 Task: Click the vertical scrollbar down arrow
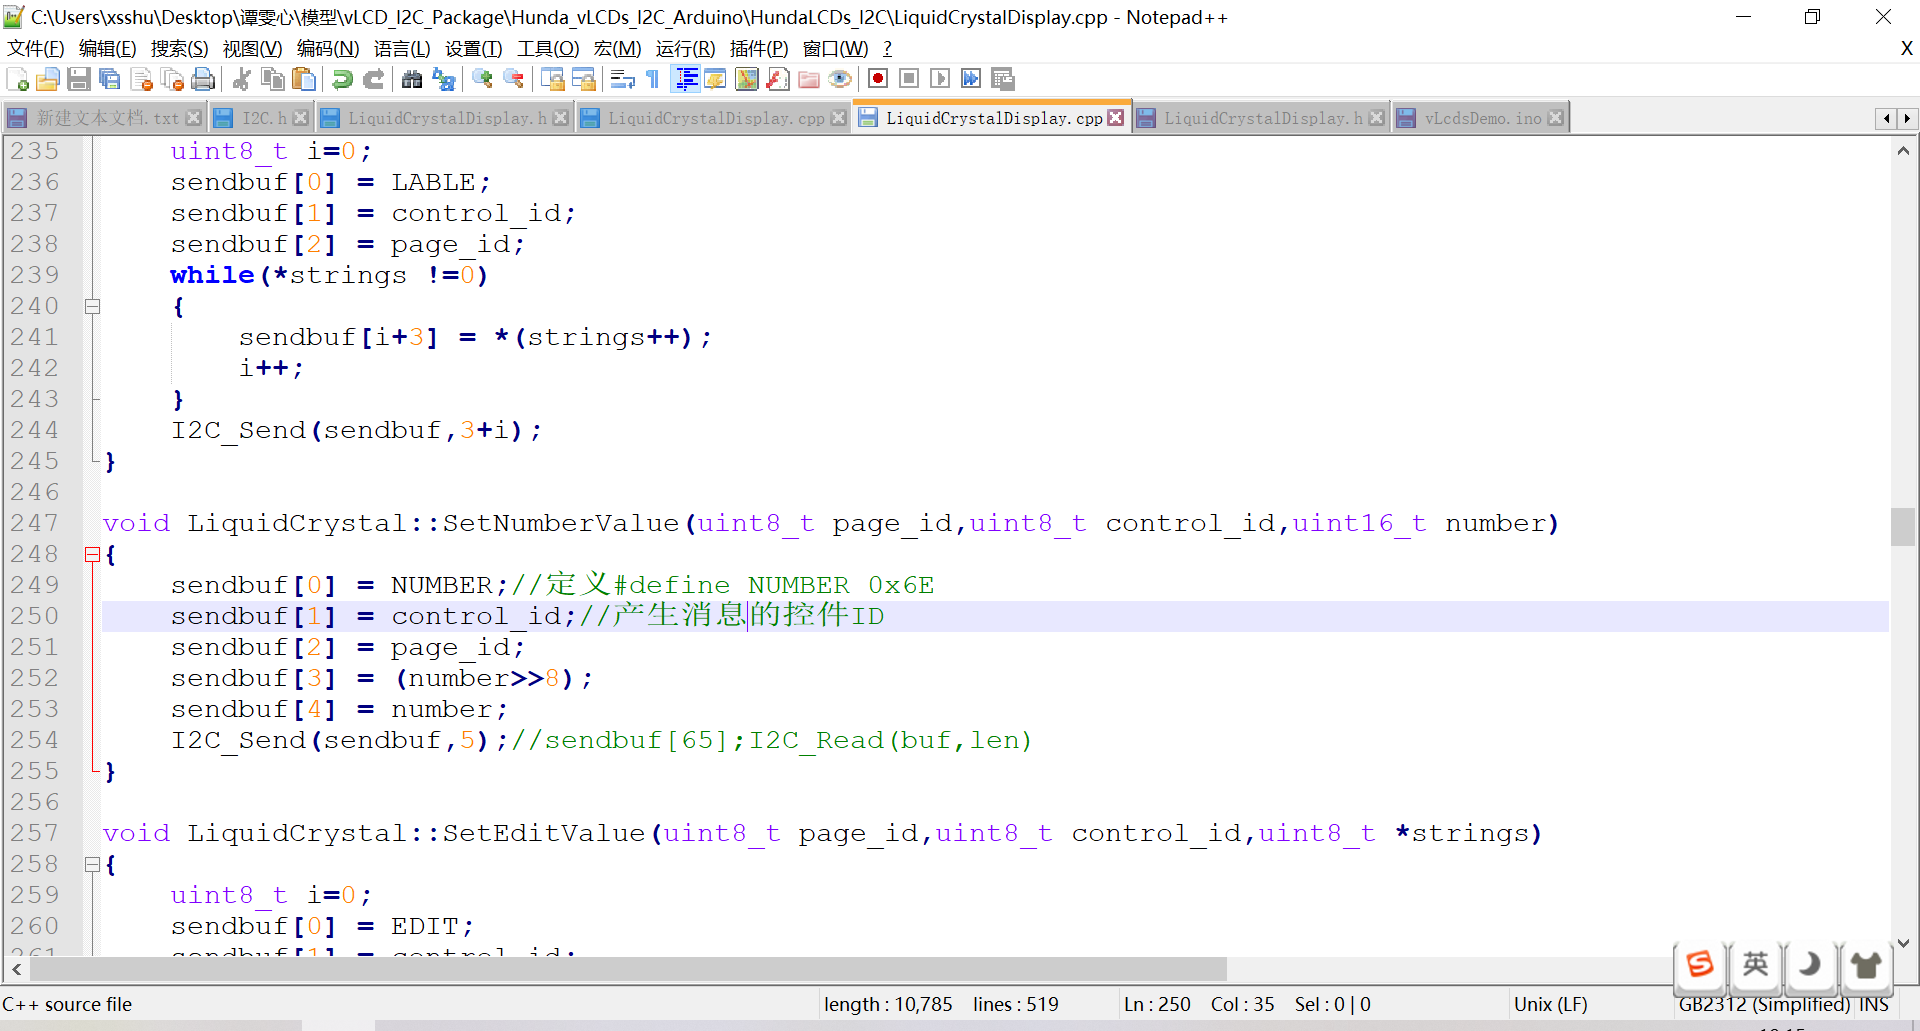1903,942
